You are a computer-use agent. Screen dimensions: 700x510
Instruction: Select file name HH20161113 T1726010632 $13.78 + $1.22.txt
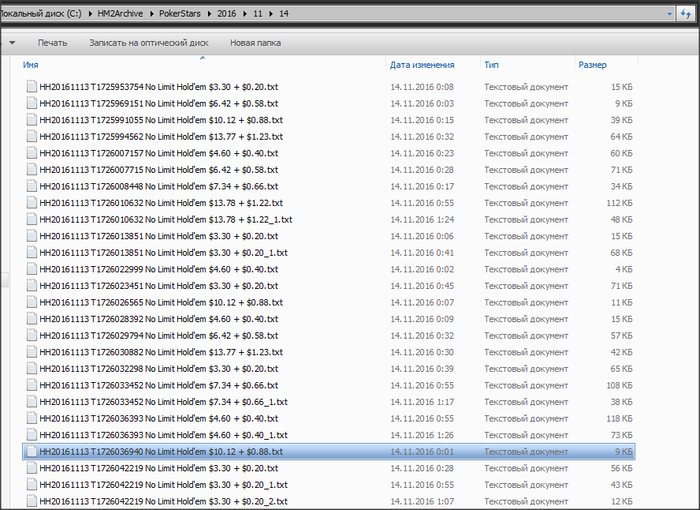(161, 203)
